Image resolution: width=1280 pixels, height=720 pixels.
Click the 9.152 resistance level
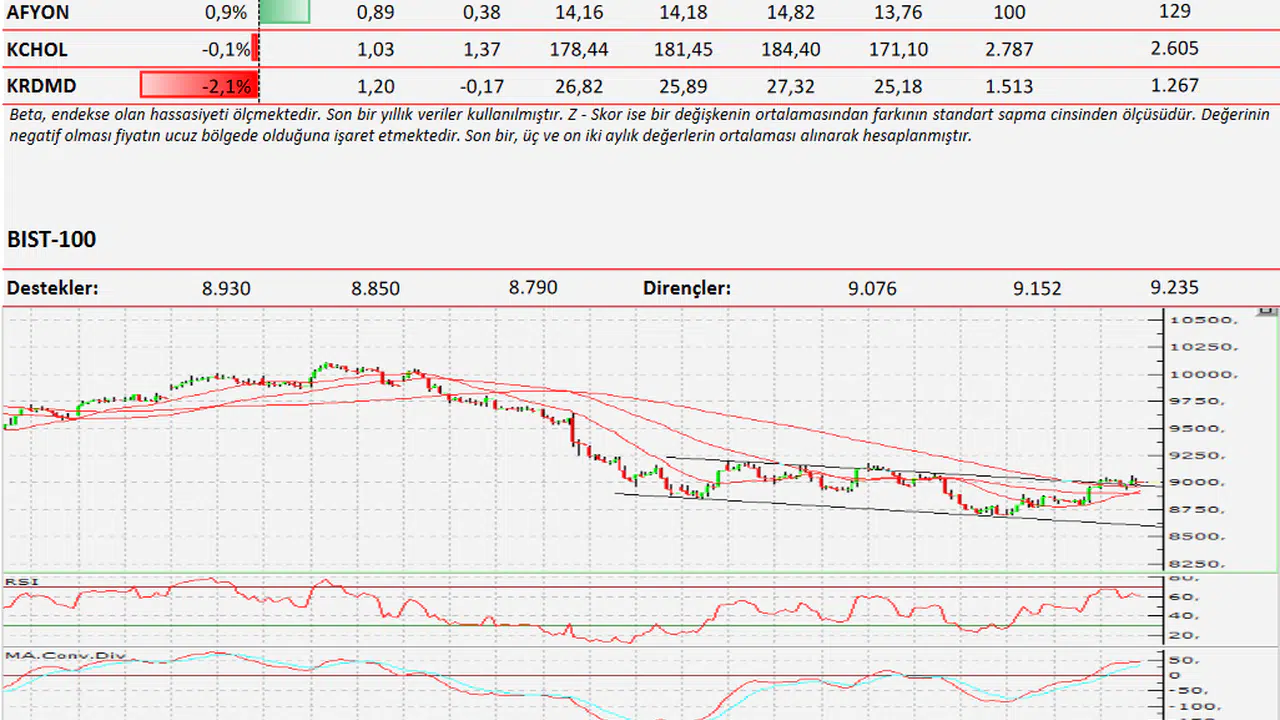click(1037, 289)
